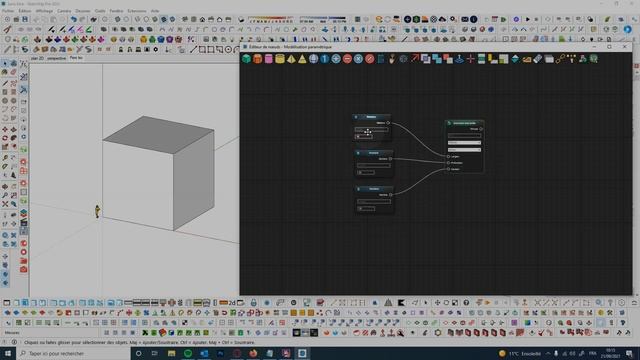Switch to the Pers iso scene tab

(x=76, y=58)
